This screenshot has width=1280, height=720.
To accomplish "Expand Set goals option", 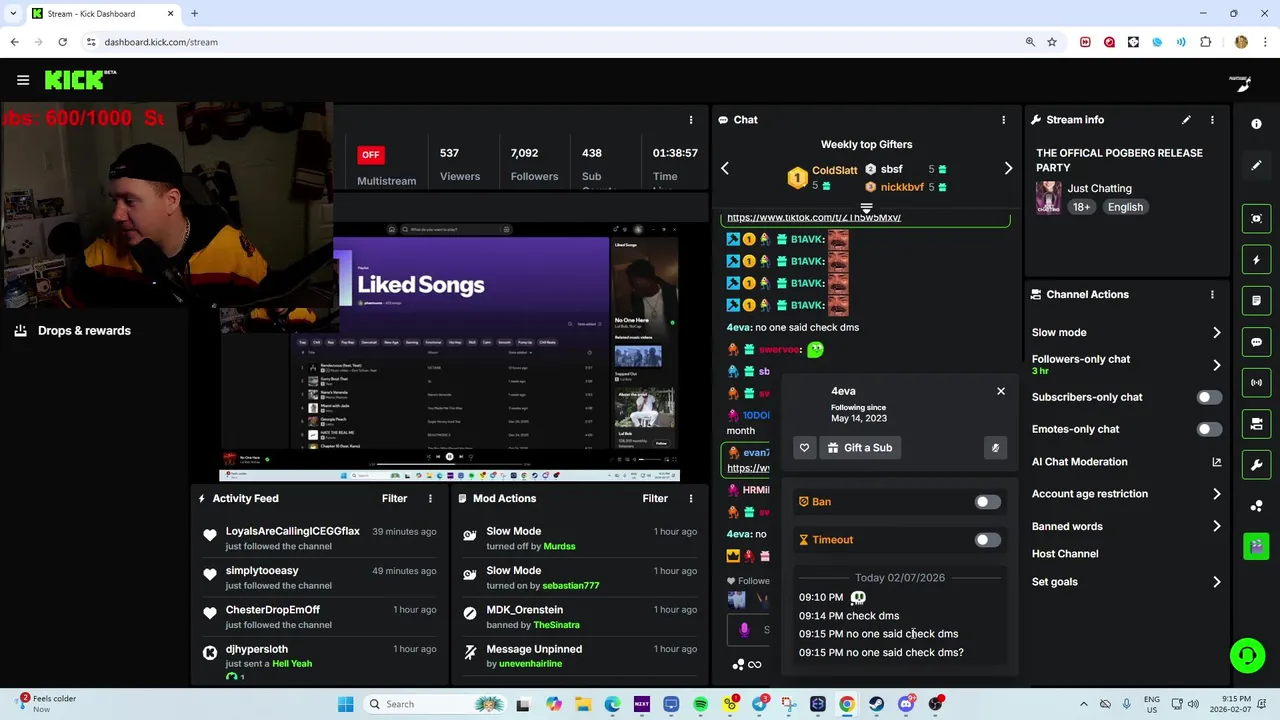I will (1216, 582).
